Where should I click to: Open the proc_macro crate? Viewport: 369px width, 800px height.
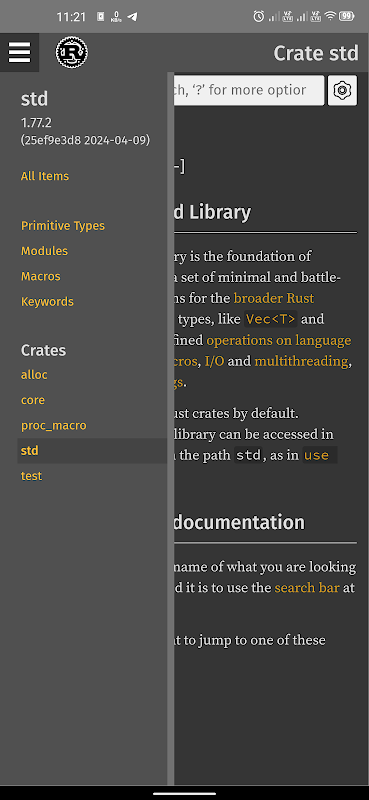(54, 426)
